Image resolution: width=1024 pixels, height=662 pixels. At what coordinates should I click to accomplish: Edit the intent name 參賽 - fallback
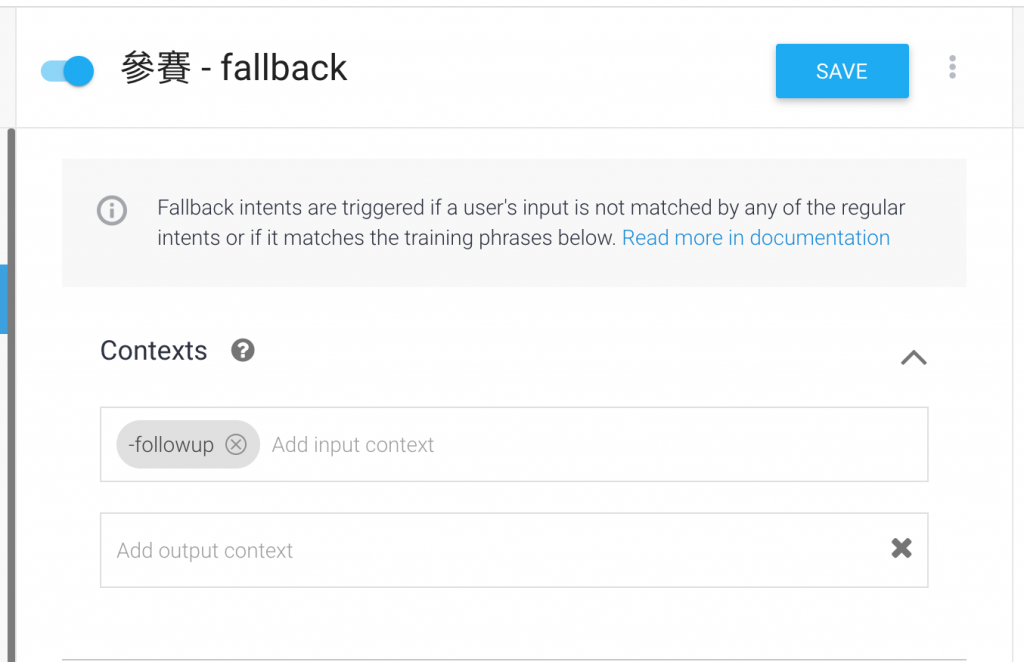pyautogui.click(x=234, y=69)
